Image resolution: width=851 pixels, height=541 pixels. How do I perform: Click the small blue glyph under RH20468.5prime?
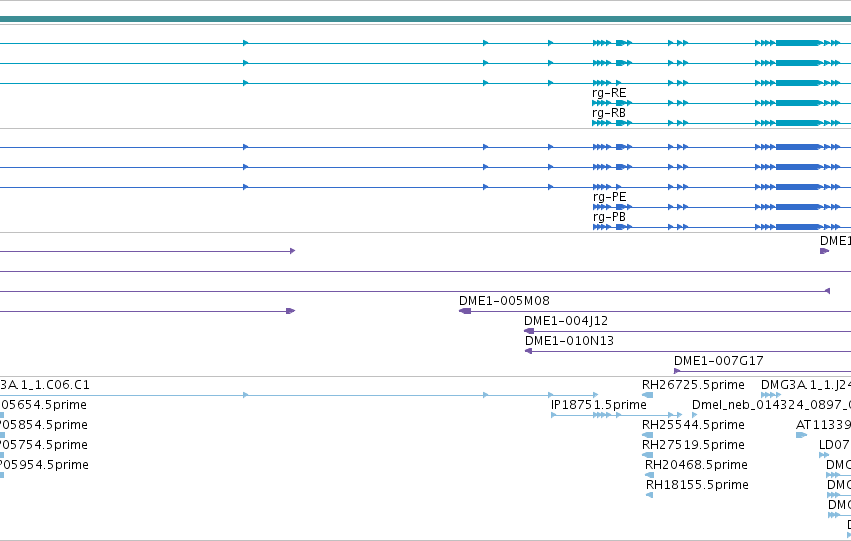point(650,475)
